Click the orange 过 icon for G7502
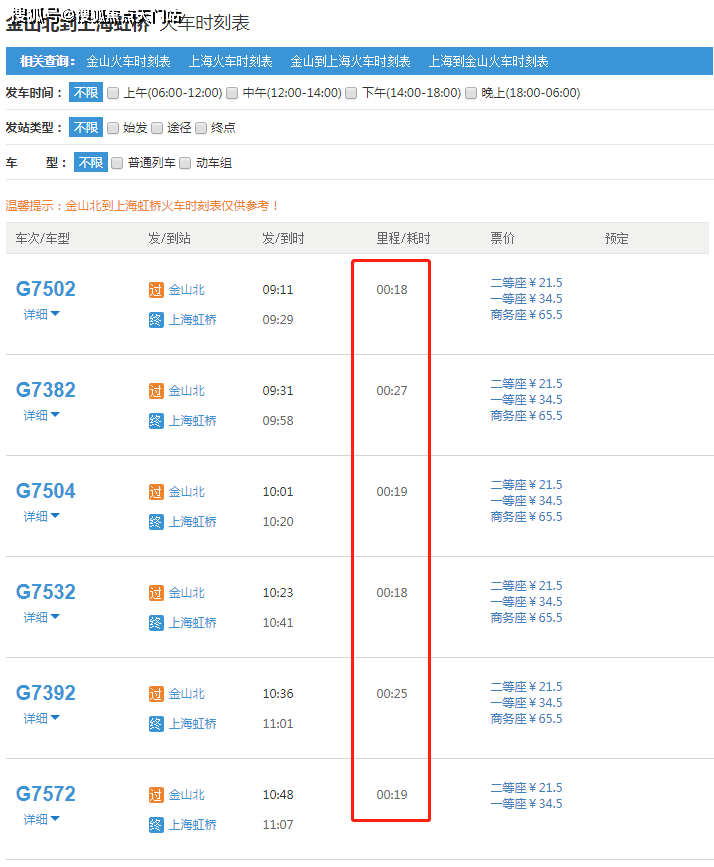The height and width of the screenshot is (867, 714). (155, 290)
